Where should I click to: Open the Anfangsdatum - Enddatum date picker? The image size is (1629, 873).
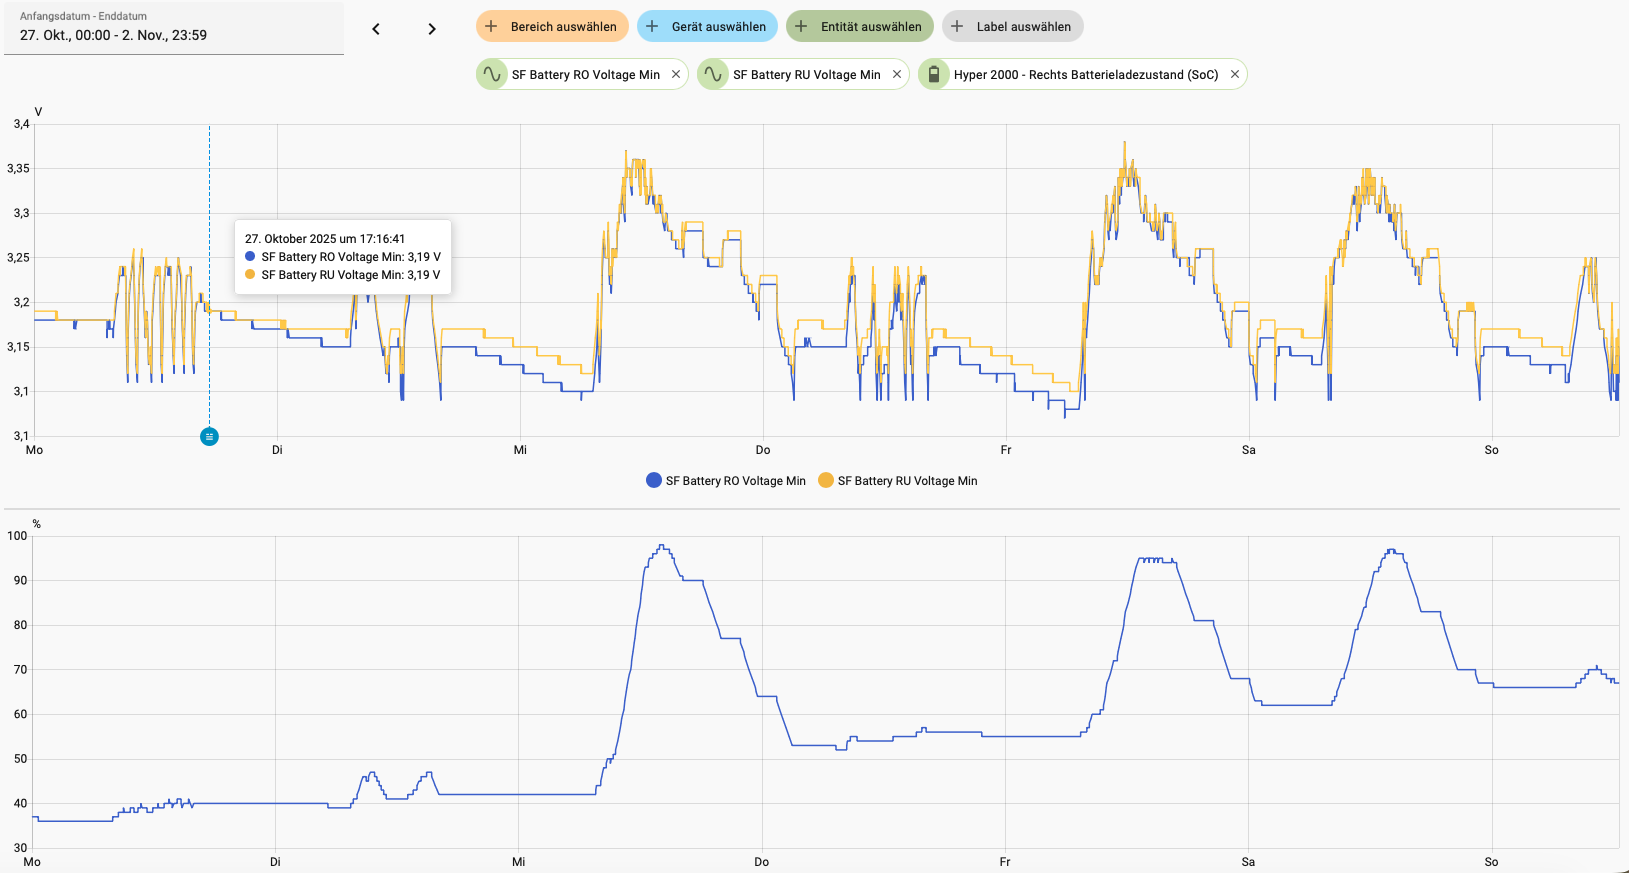click(174, 28)
